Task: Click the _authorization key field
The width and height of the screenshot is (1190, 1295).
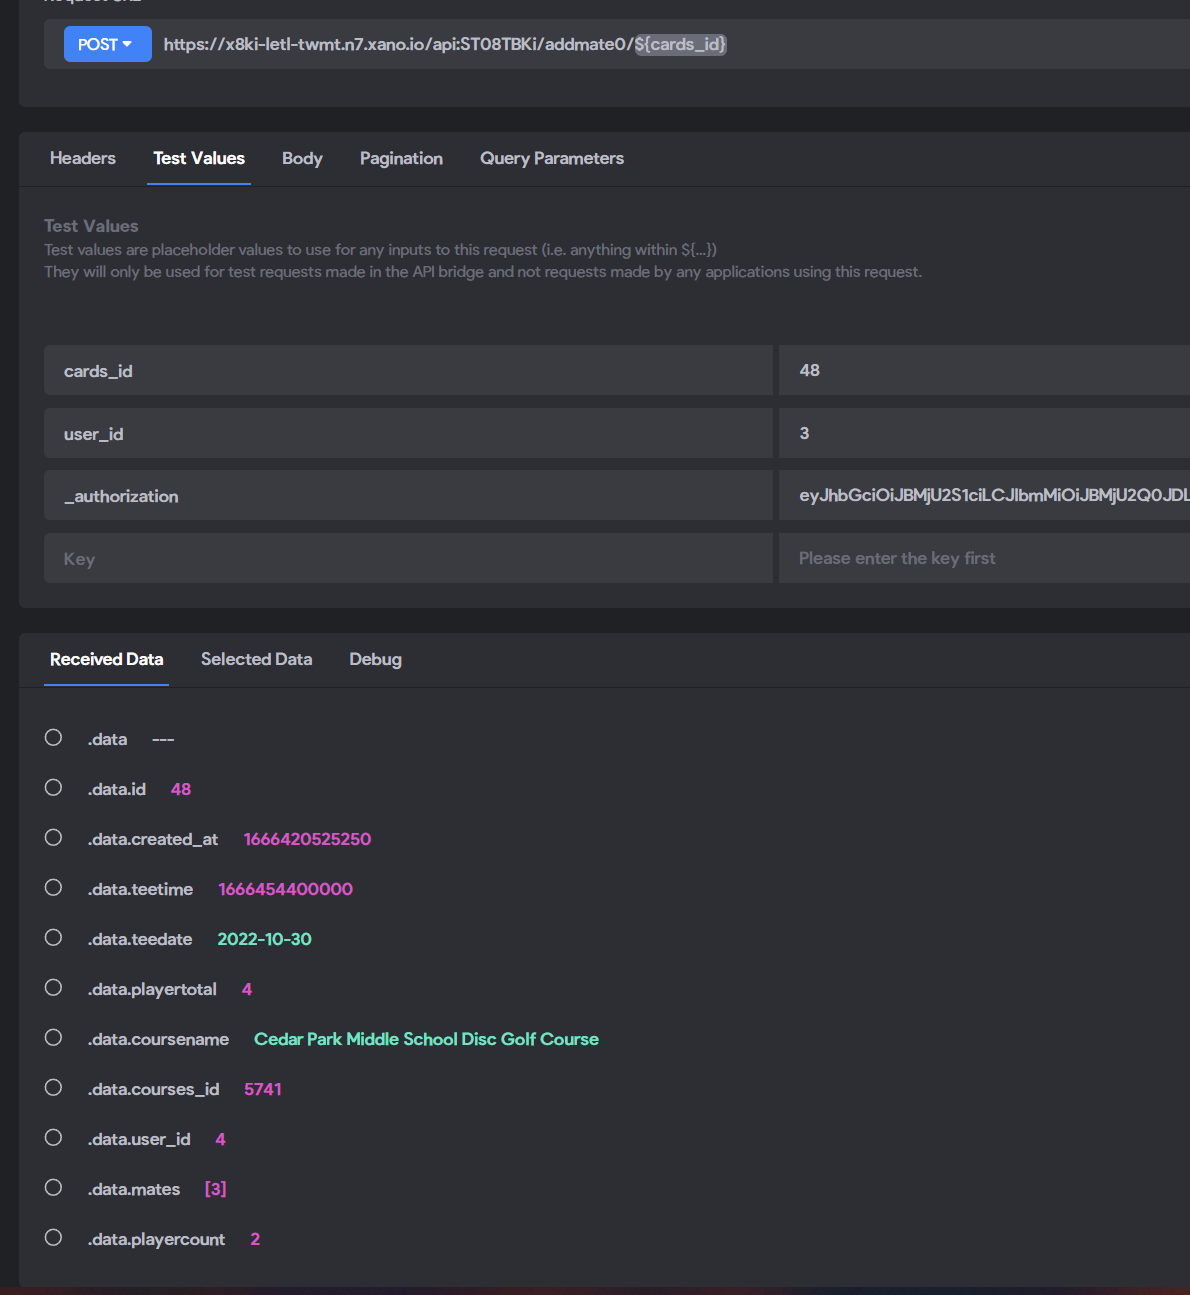Action: pyautogui.click(x=408, y=495)
